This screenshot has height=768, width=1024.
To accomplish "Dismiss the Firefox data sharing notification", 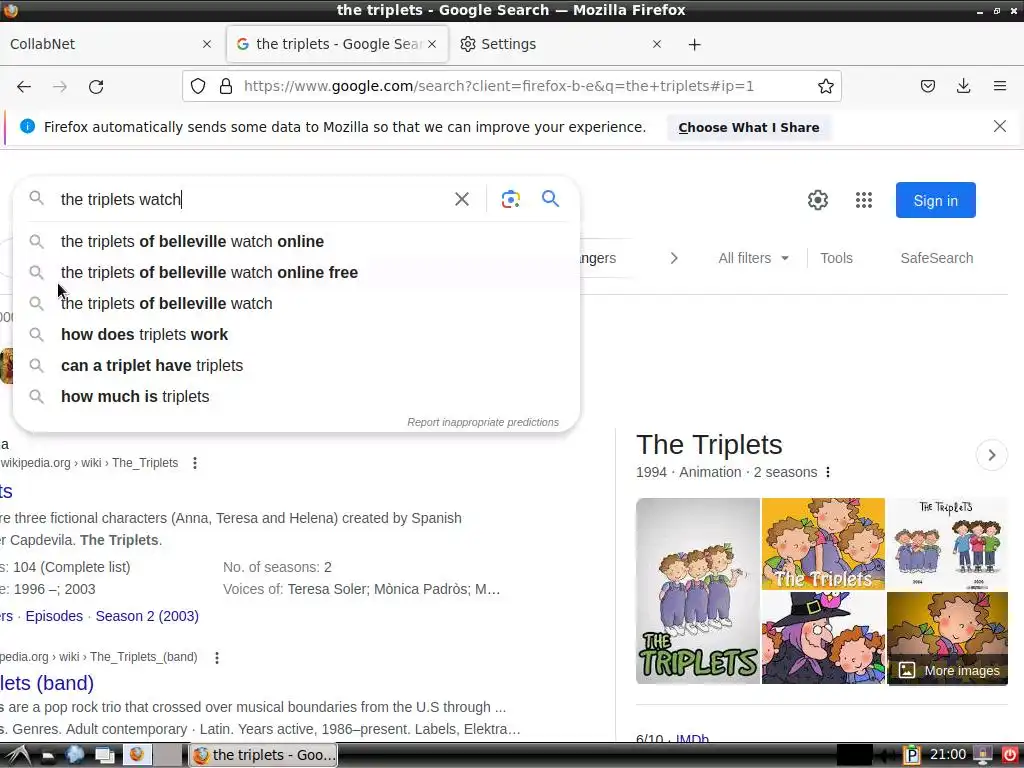I will click(1000, 126).
